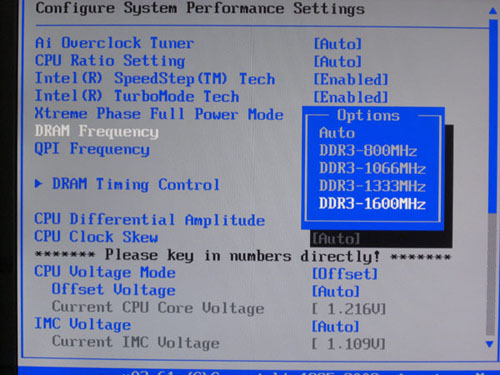Select Xtreme Phase Full Power Mode
The height and width of the screenshot is (375, 500).
[159, 114]
